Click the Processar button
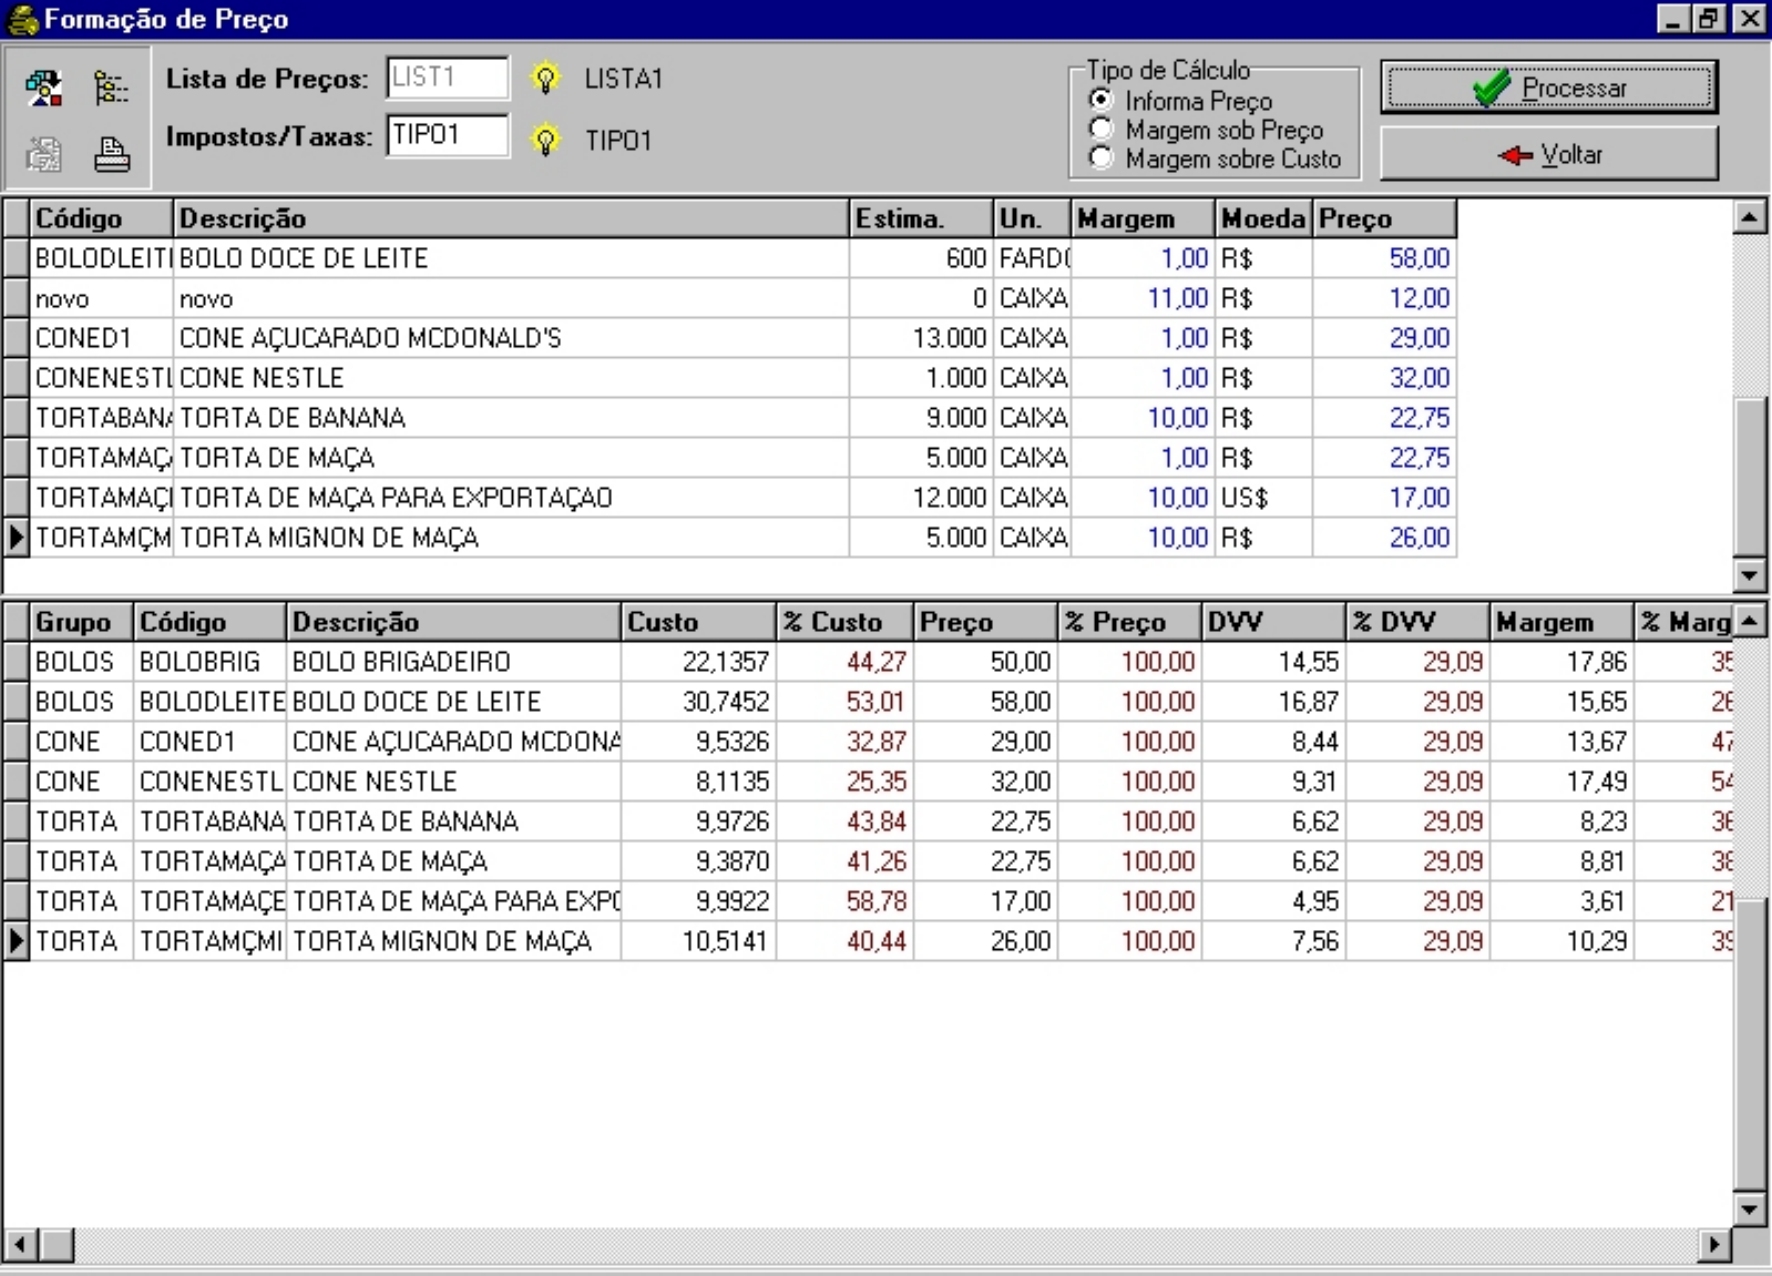1772x1276 pixels. coord(1549,88)
